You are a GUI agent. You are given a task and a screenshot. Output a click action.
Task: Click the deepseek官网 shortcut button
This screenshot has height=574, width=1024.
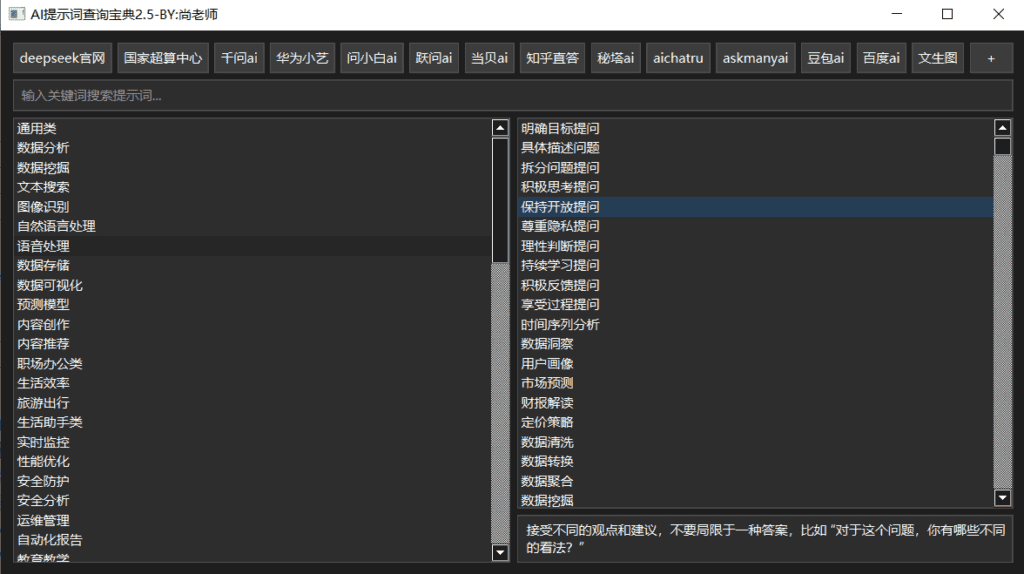tap(62, 58)
